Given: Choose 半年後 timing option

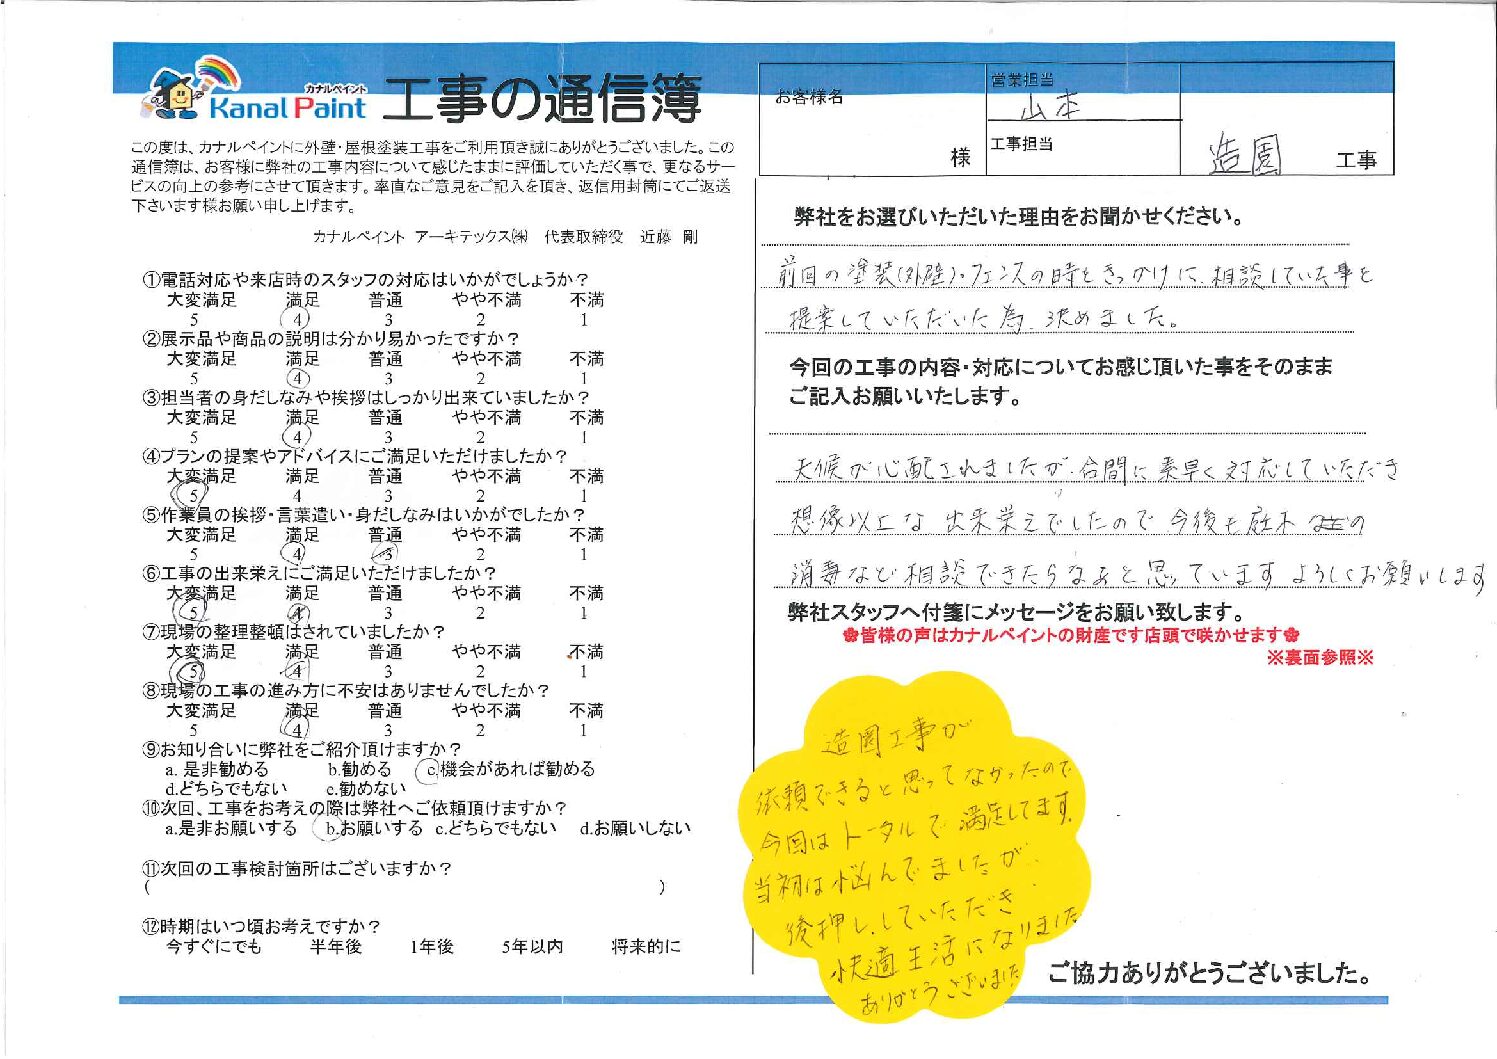Looking at the screenshot, I should coord(335,946).
